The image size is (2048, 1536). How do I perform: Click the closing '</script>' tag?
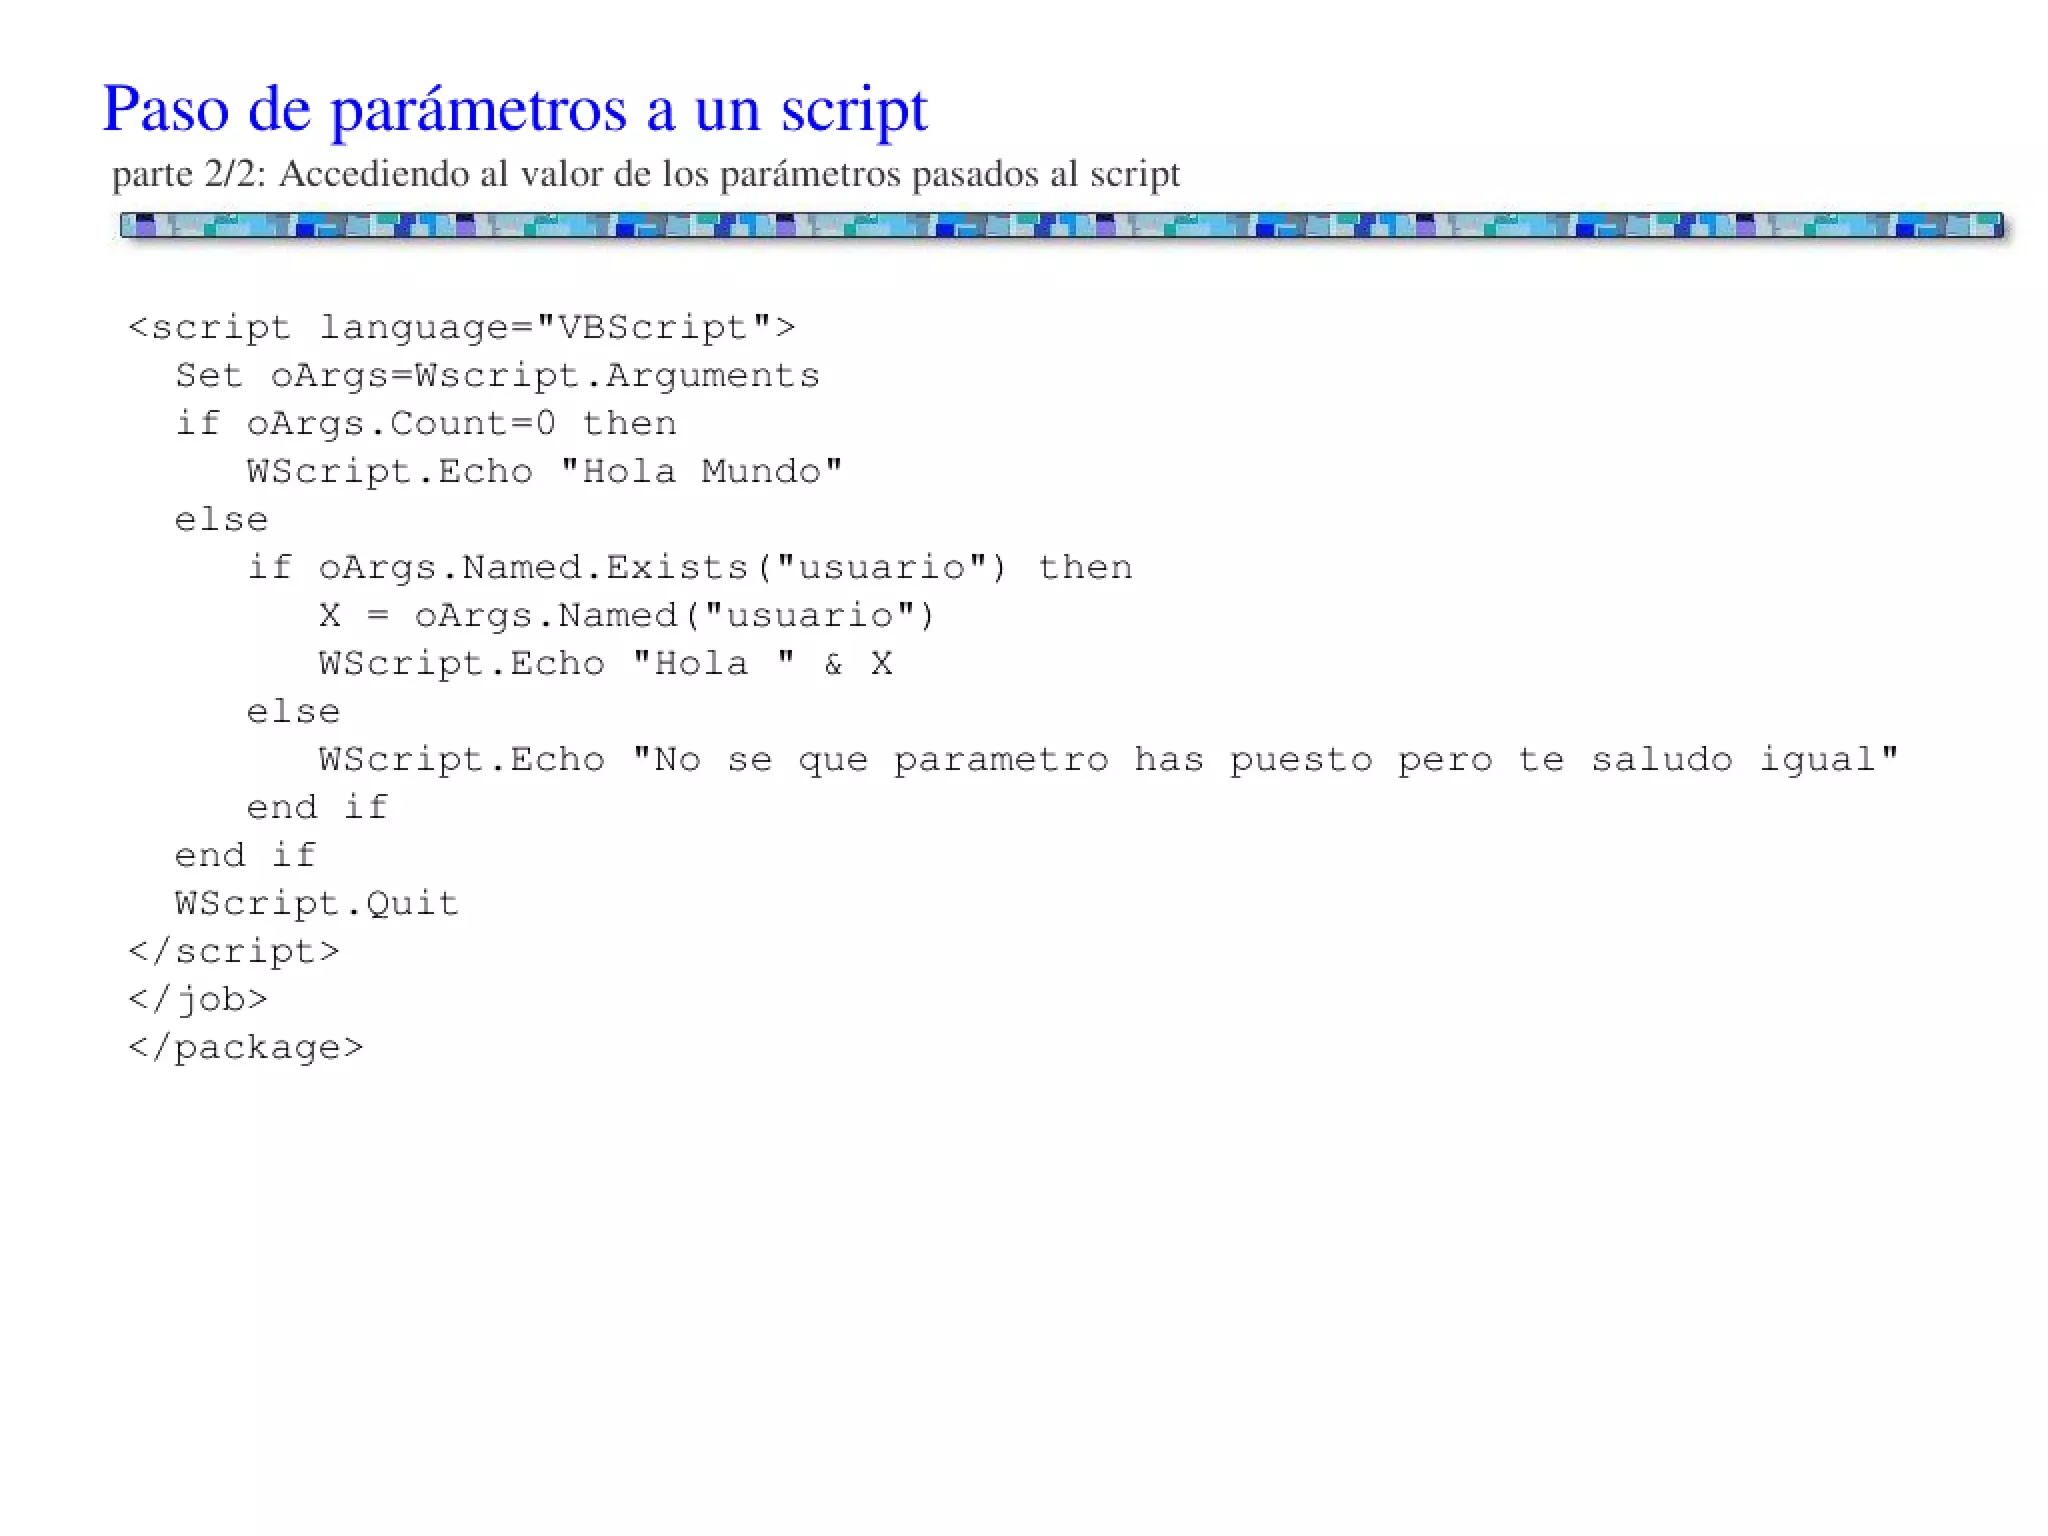point(234,951)
